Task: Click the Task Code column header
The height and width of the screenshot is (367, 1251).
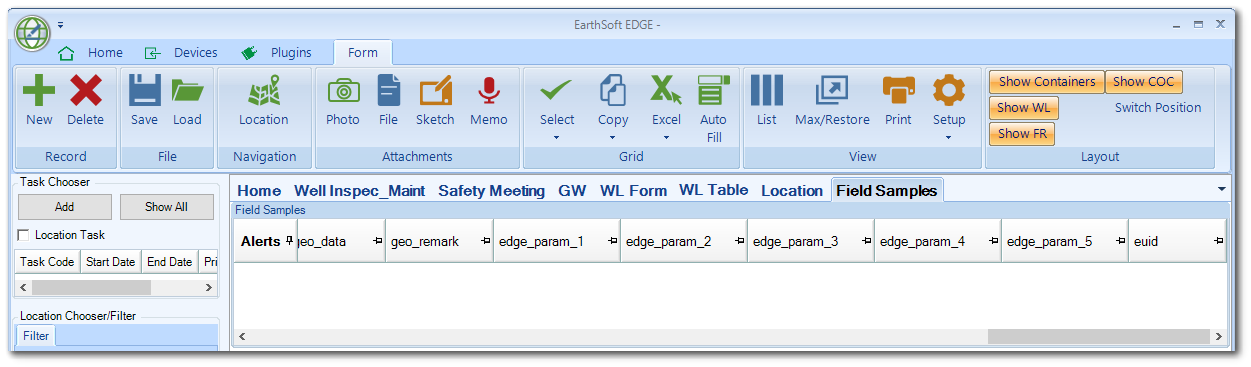Action: 48,262
